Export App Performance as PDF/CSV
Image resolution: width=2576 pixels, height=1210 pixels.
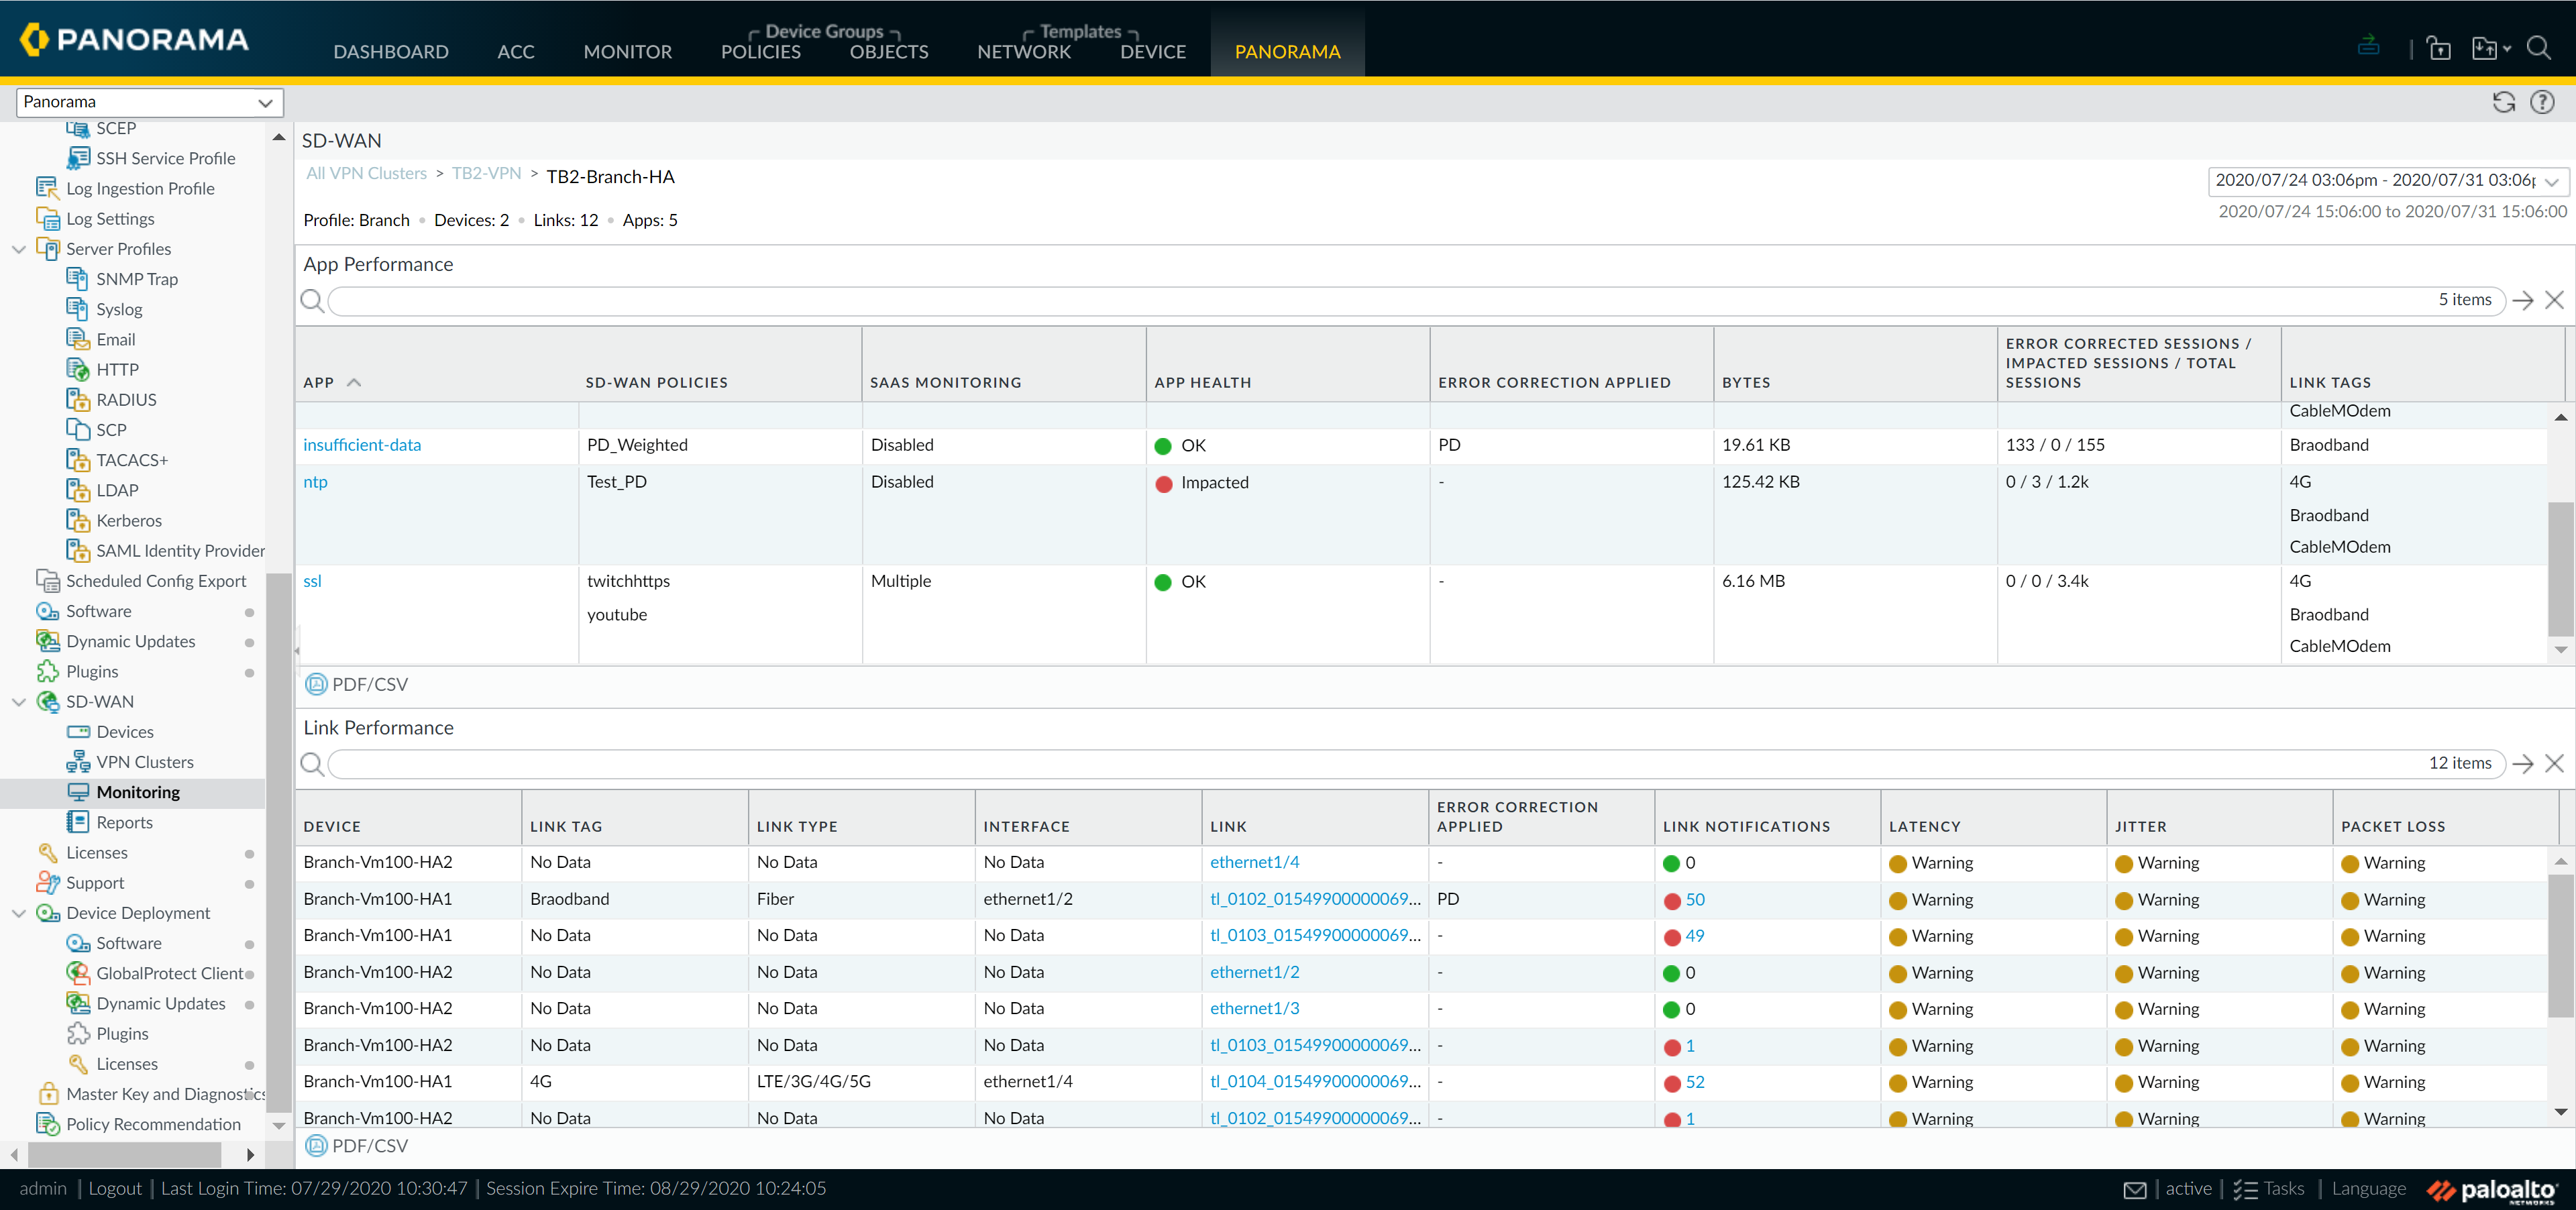[x=357, y=684]
